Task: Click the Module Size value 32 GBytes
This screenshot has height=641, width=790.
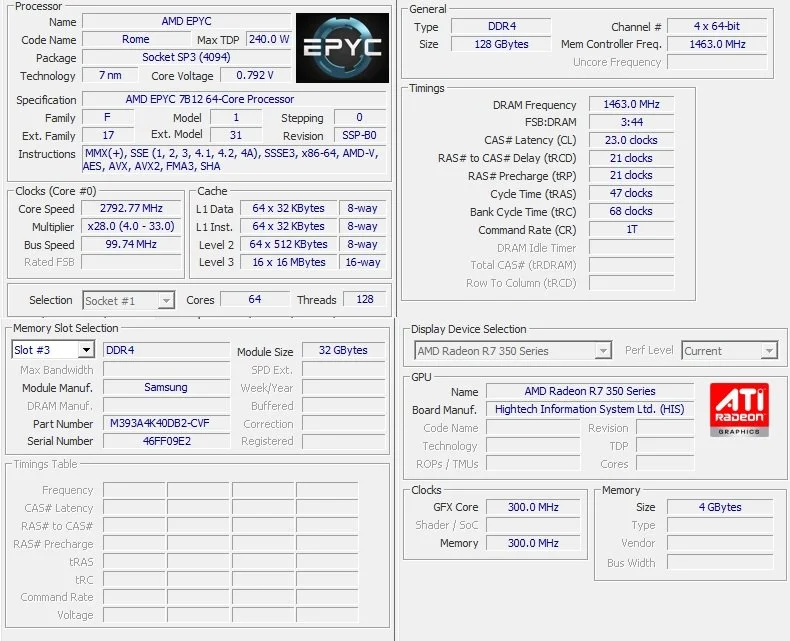Action: (x=343, y=350)
